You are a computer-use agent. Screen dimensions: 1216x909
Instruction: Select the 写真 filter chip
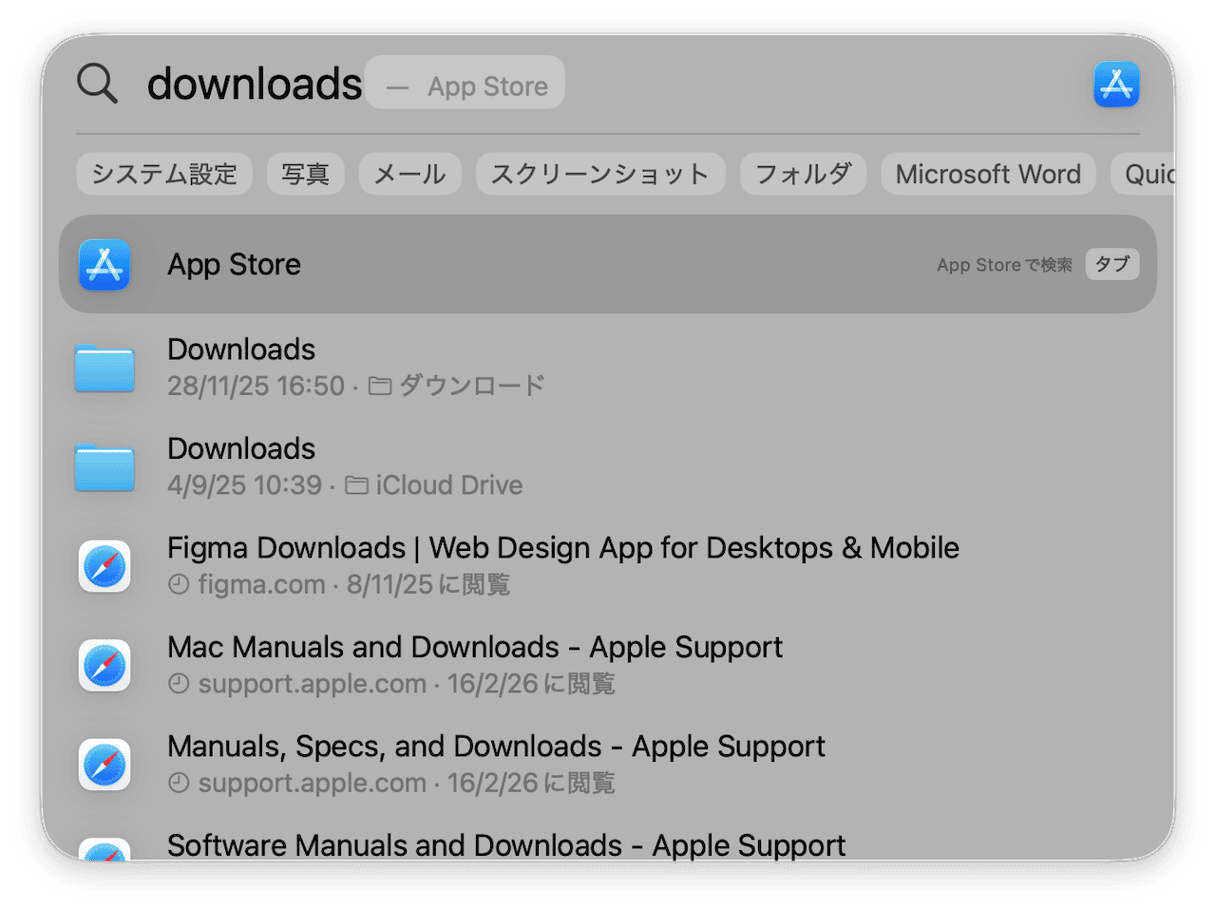(x=305, y=174)
